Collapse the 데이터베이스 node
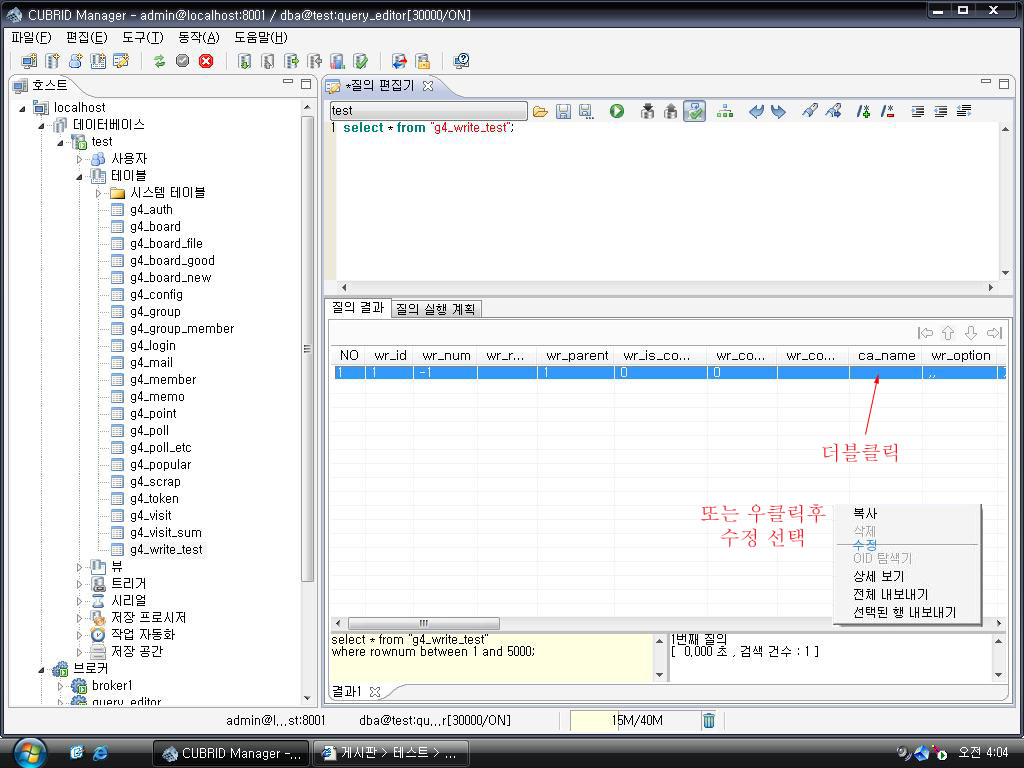 click(41, 125)
